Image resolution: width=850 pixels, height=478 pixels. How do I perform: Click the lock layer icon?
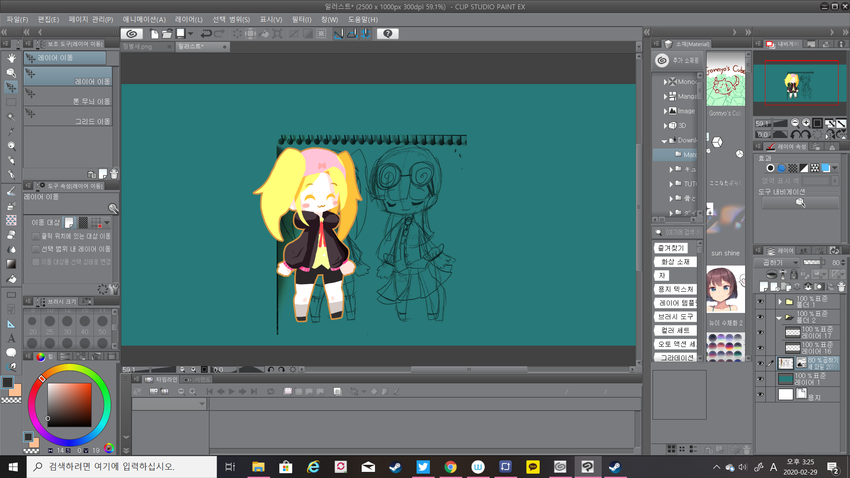point(794,275)
